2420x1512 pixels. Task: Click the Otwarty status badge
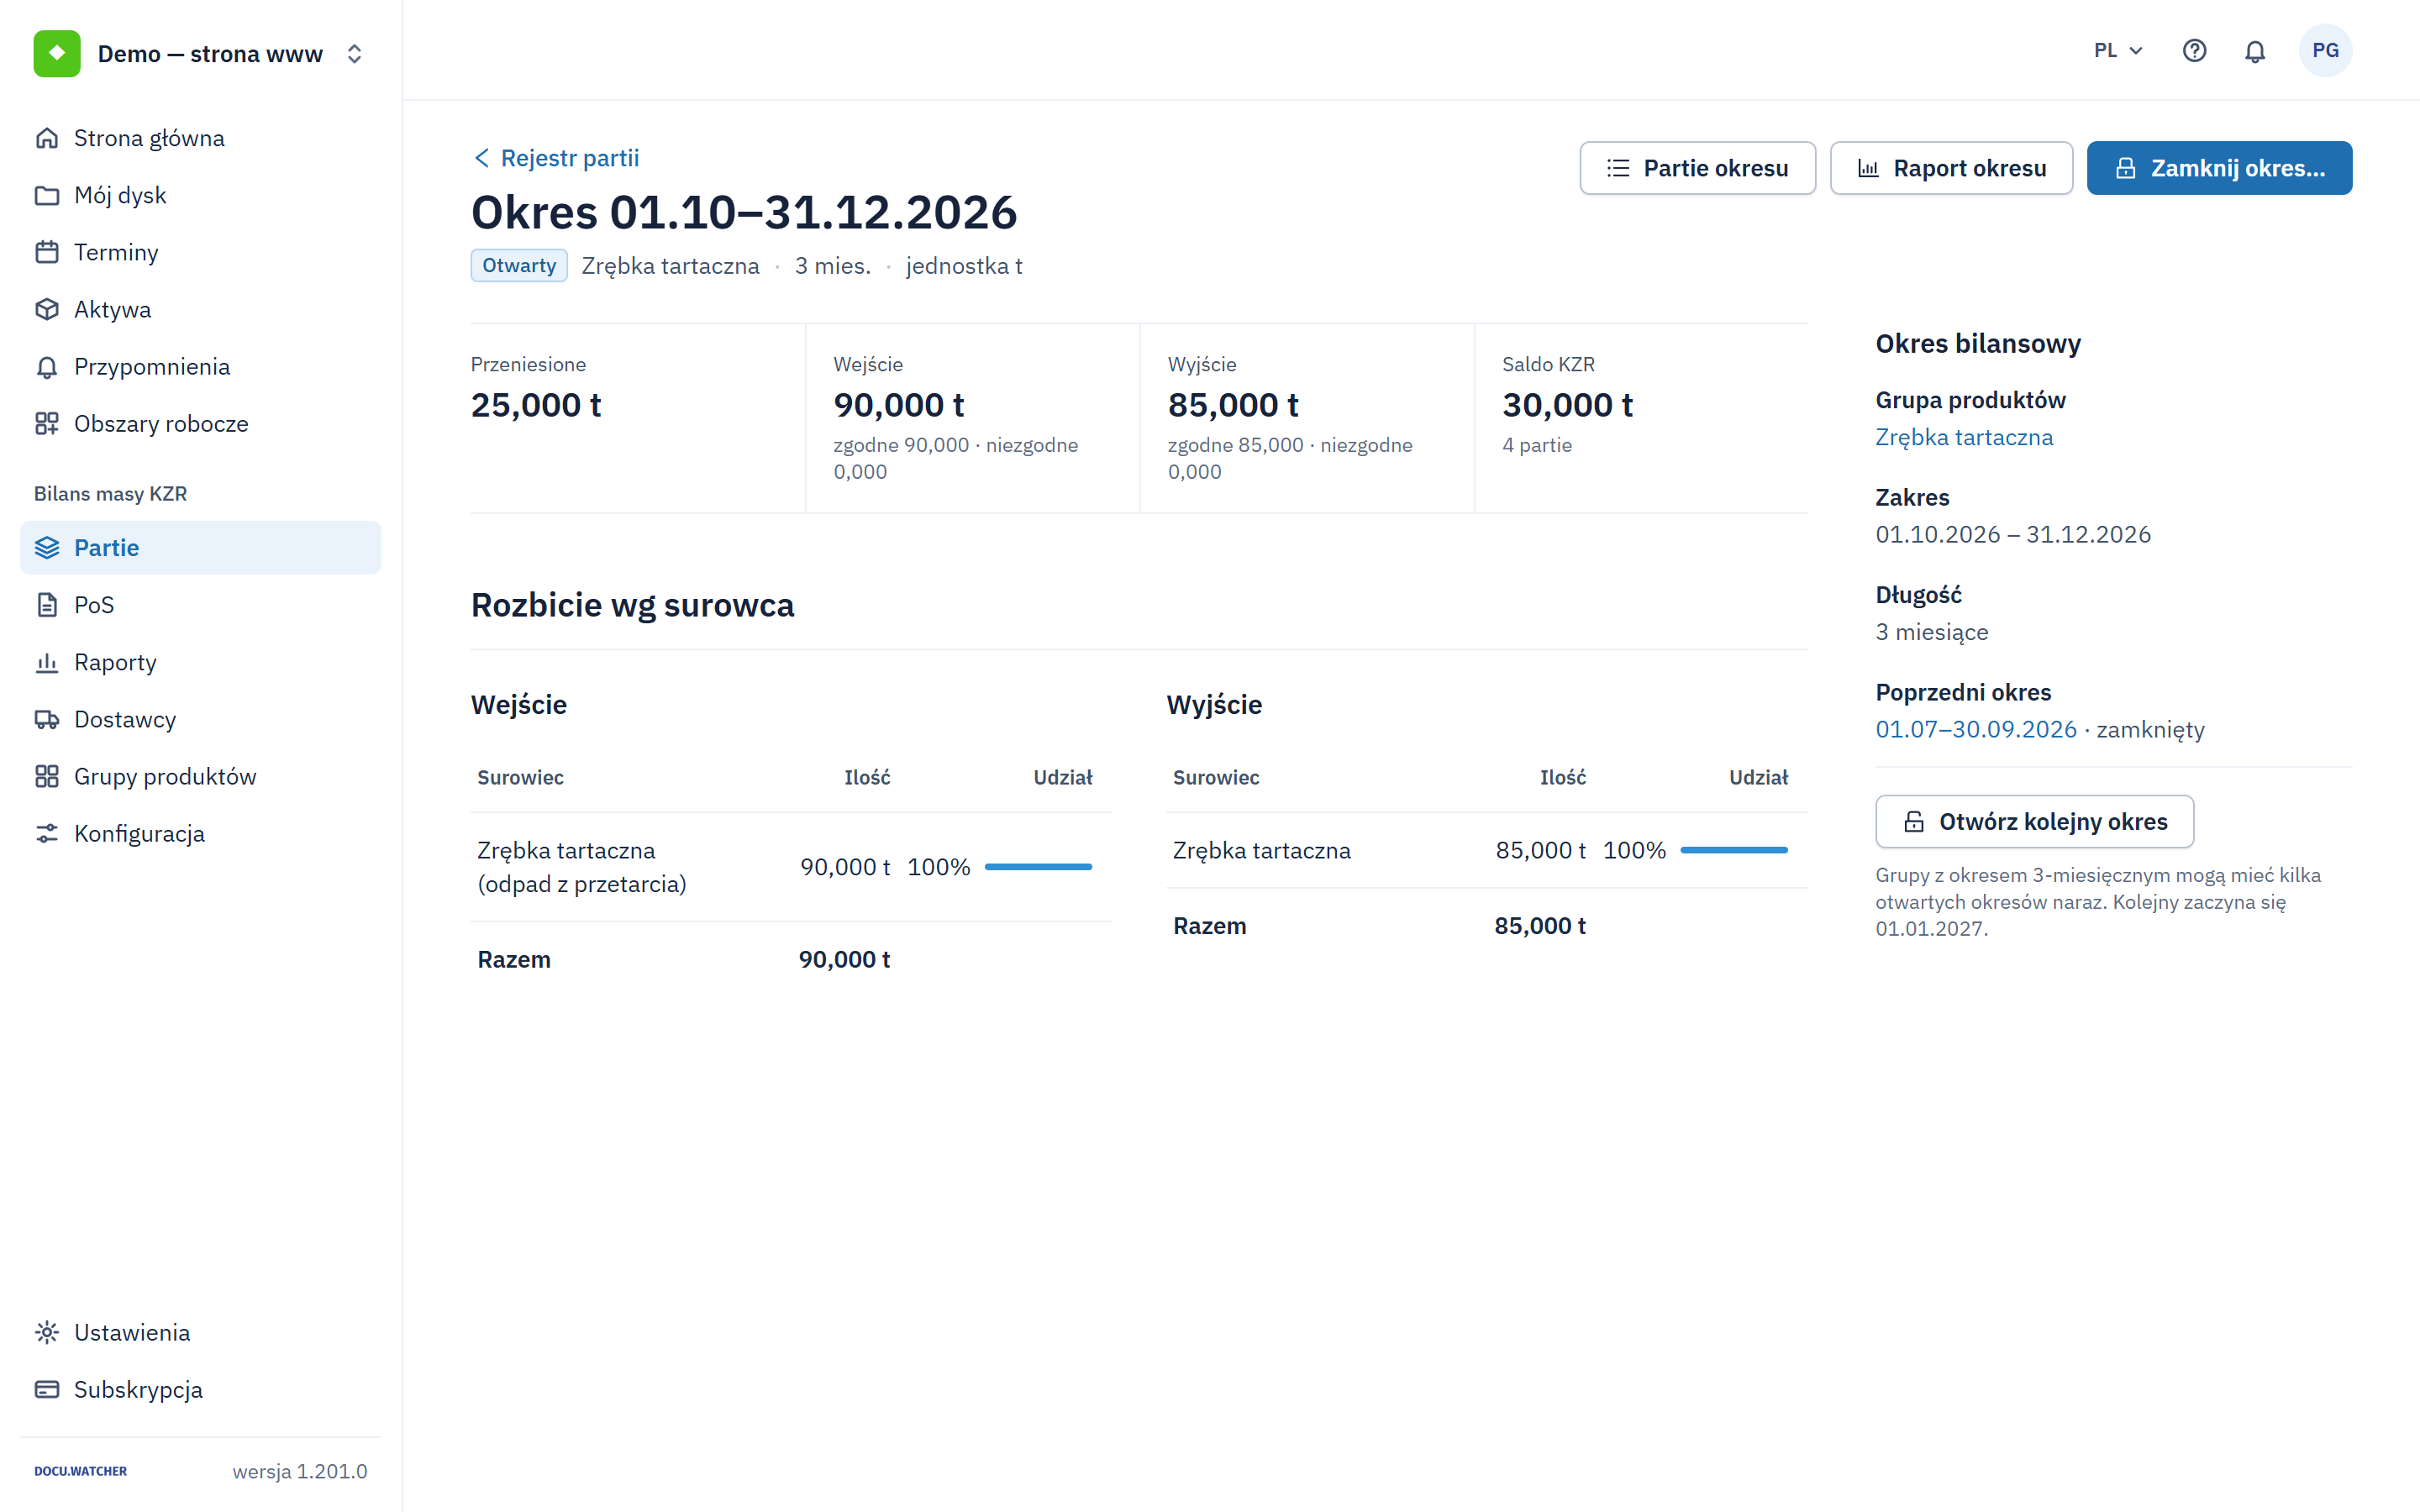(x=519, y=265)
